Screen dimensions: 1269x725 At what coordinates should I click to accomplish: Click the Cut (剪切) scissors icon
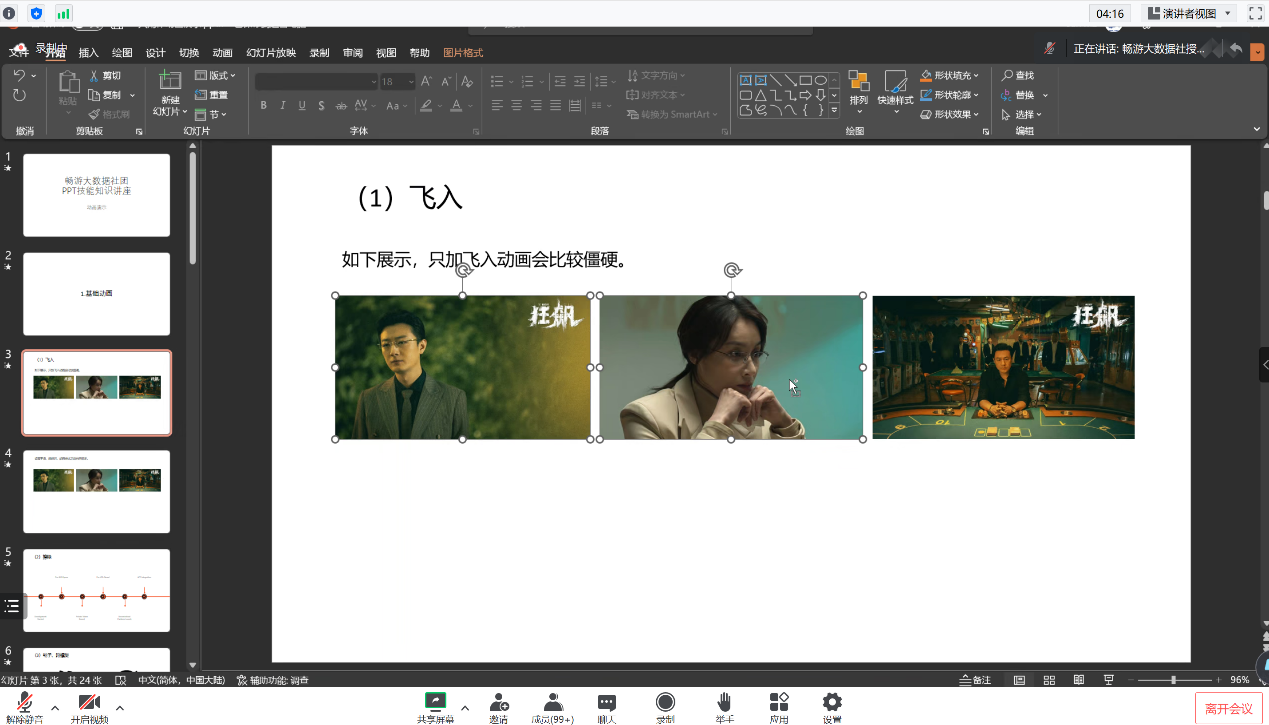click(x=95, y=76)
